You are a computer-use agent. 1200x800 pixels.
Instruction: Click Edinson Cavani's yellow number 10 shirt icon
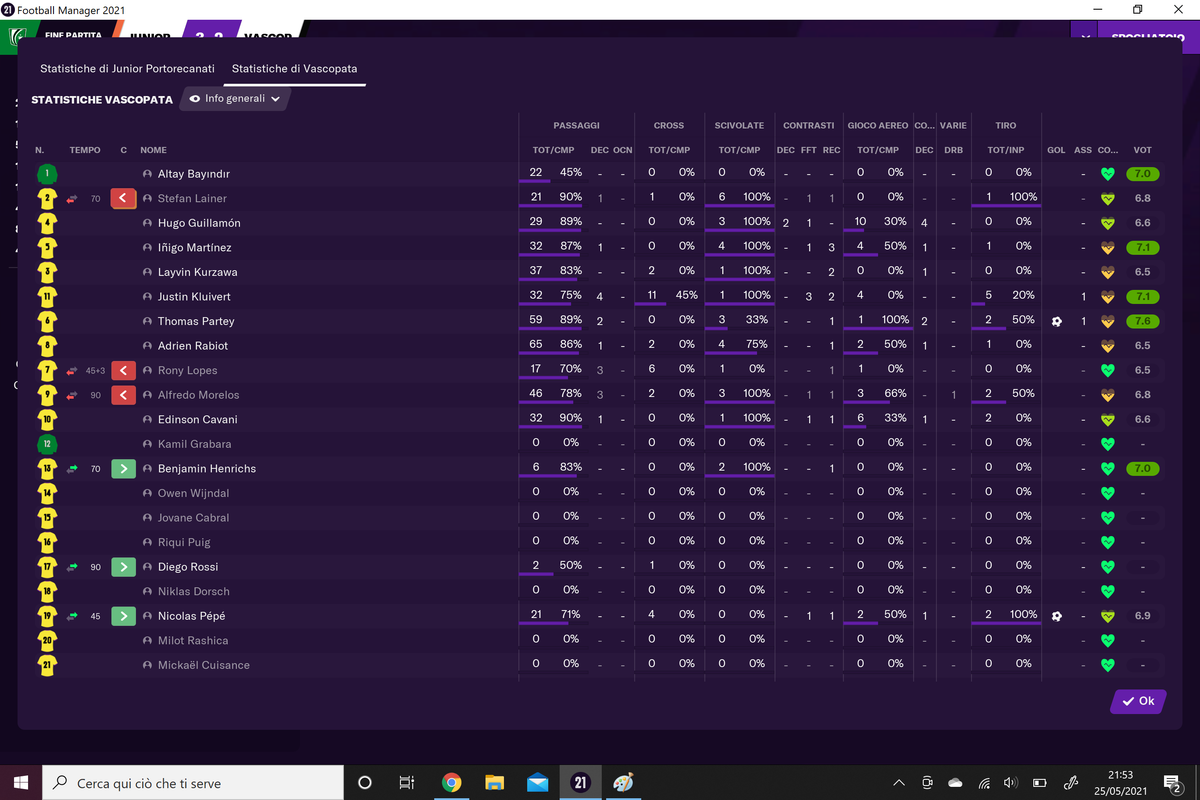47,419
